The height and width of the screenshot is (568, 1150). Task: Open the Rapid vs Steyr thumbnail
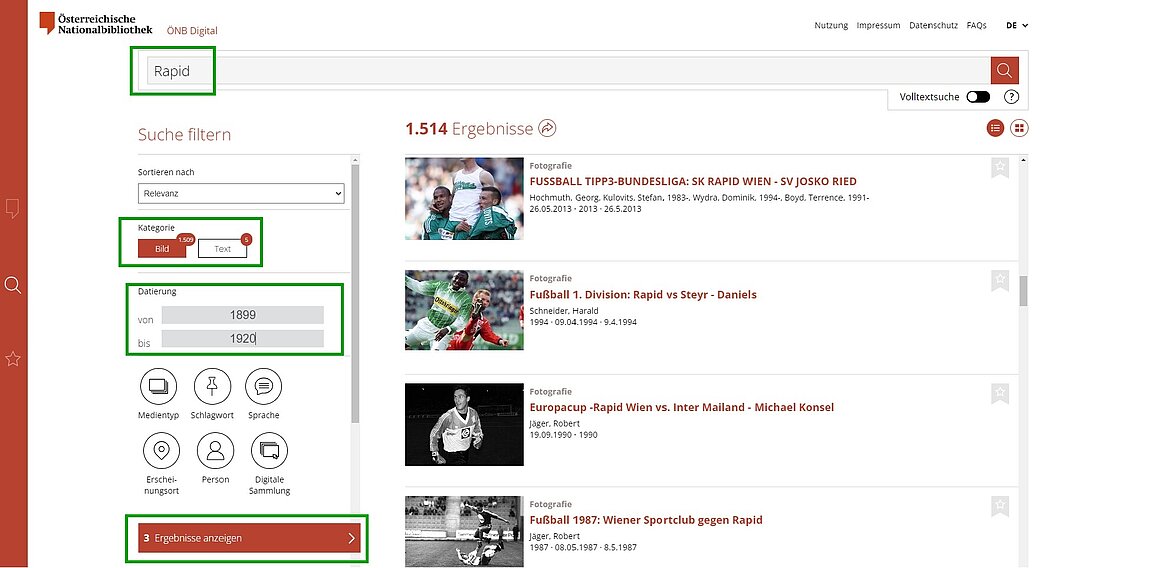click(464, 310)
